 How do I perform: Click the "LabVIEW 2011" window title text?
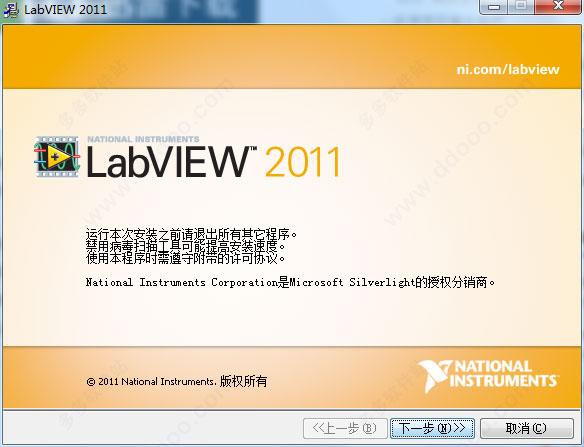pyautogui.click(x=66, y=9)
